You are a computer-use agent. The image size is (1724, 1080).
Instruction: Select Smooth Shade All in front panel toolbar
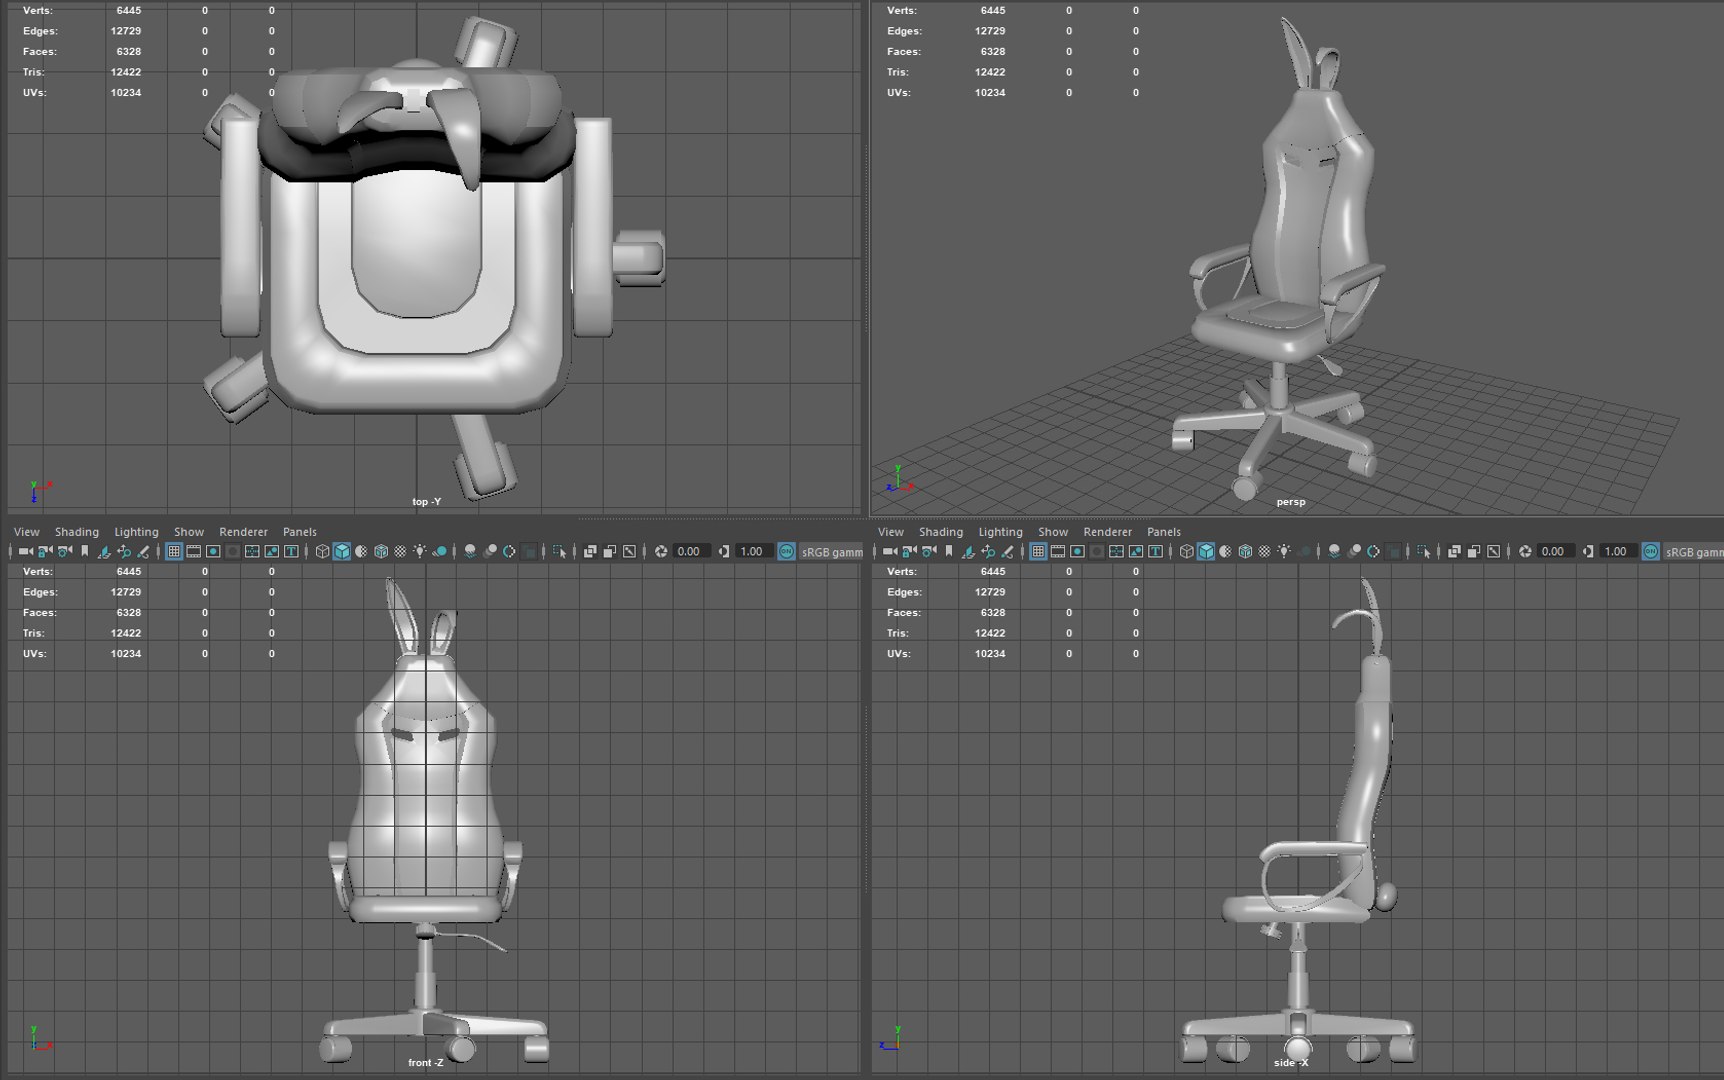point(341,551)
